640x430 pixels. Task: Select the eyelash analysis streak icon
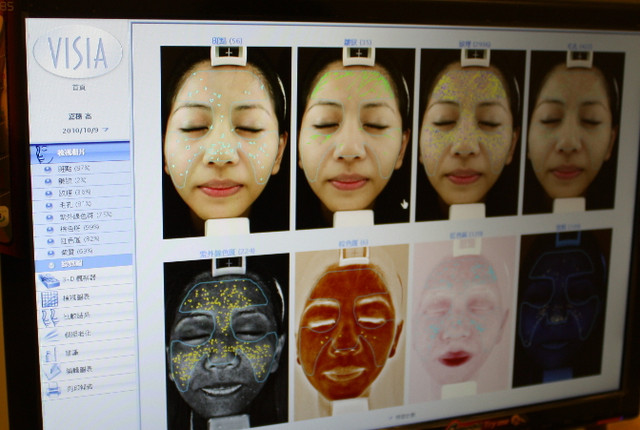[51, 336]
